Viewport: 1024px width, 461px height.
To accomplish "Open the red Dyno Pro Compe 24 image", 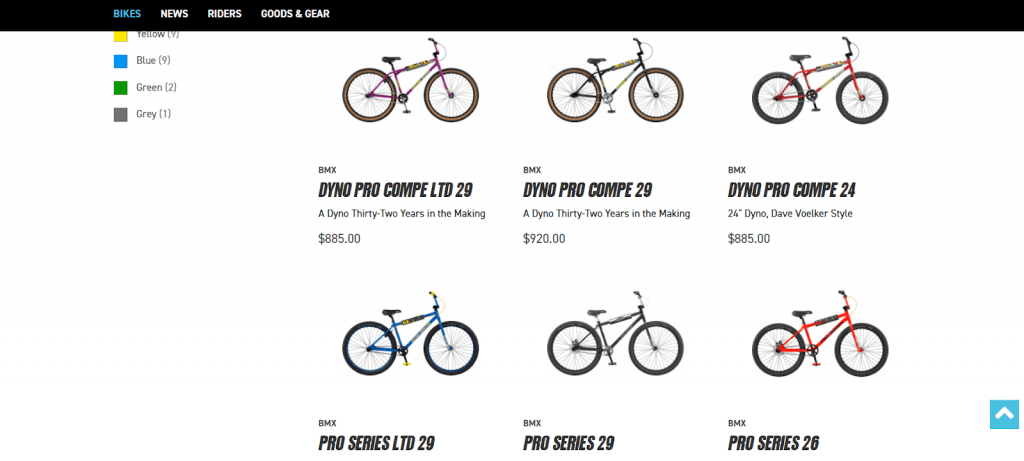I will click(x=820, y=81).
